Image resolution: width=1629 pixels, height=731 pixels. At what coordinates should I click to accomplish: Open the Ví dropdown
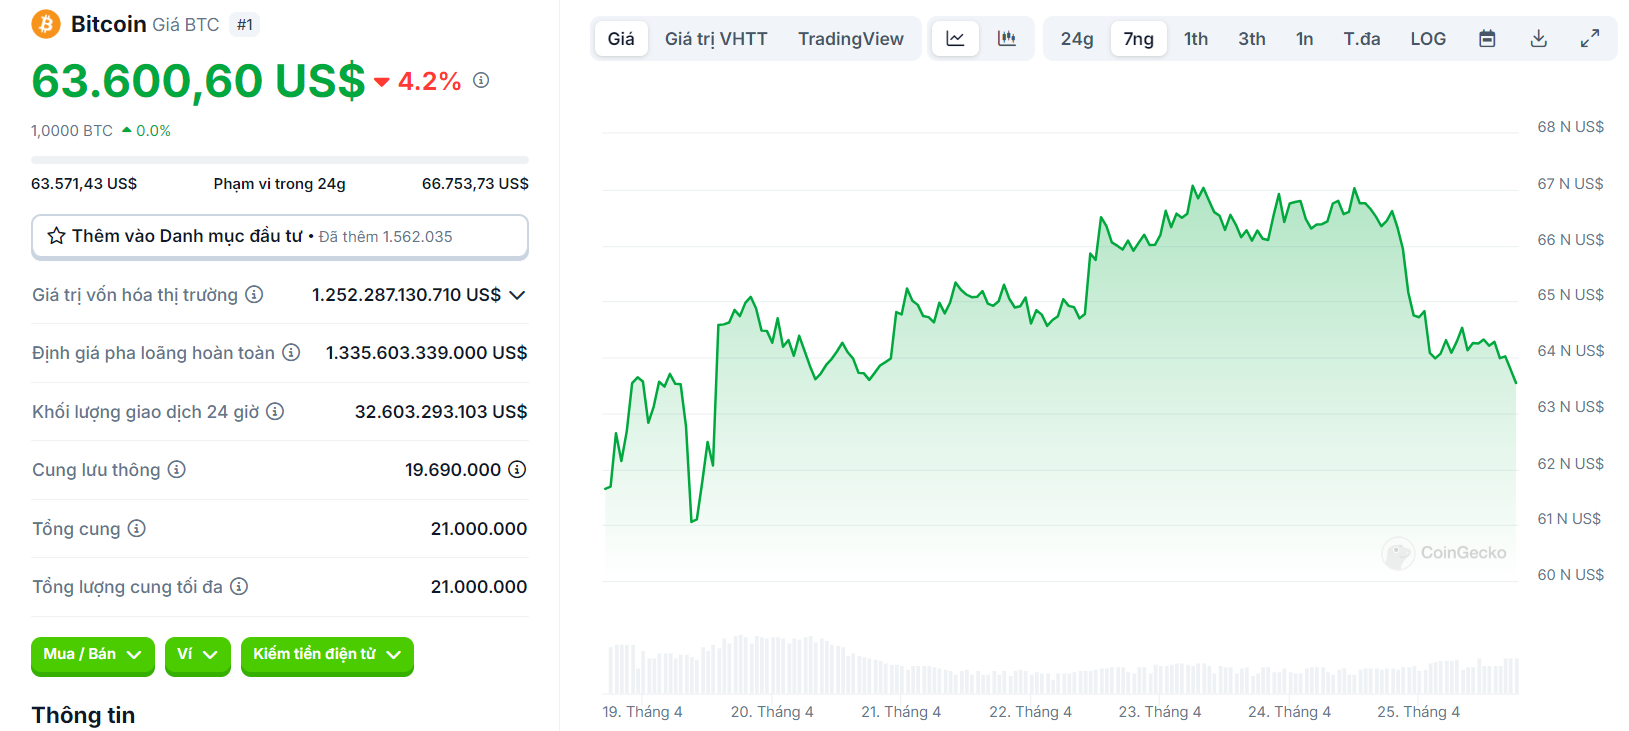198,655
